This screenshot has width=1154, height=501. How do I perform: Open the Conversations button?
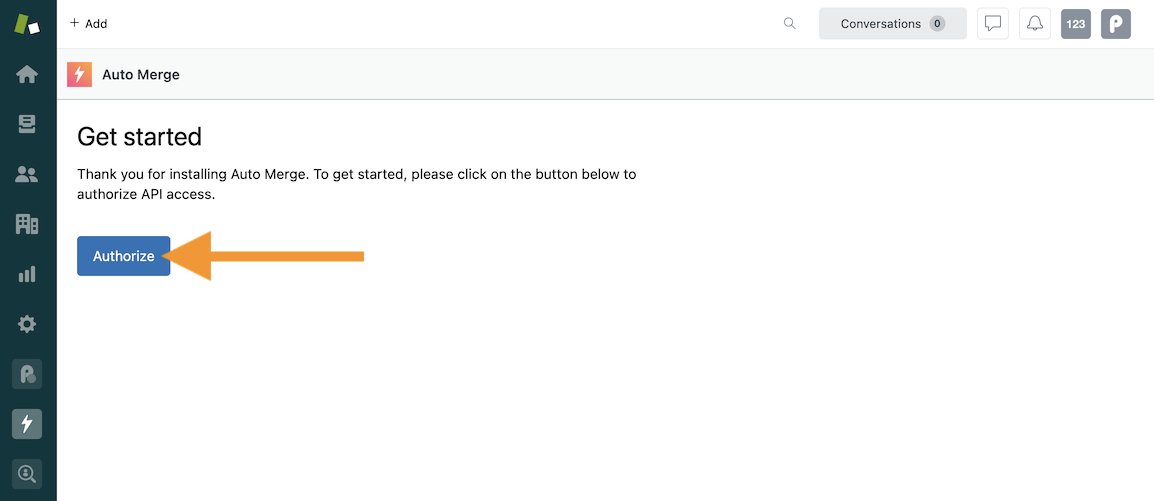click(x=892, y=24)
